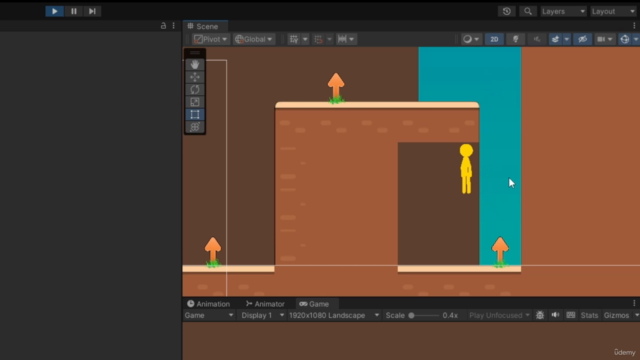Select the Move tool

pos(195,77)
